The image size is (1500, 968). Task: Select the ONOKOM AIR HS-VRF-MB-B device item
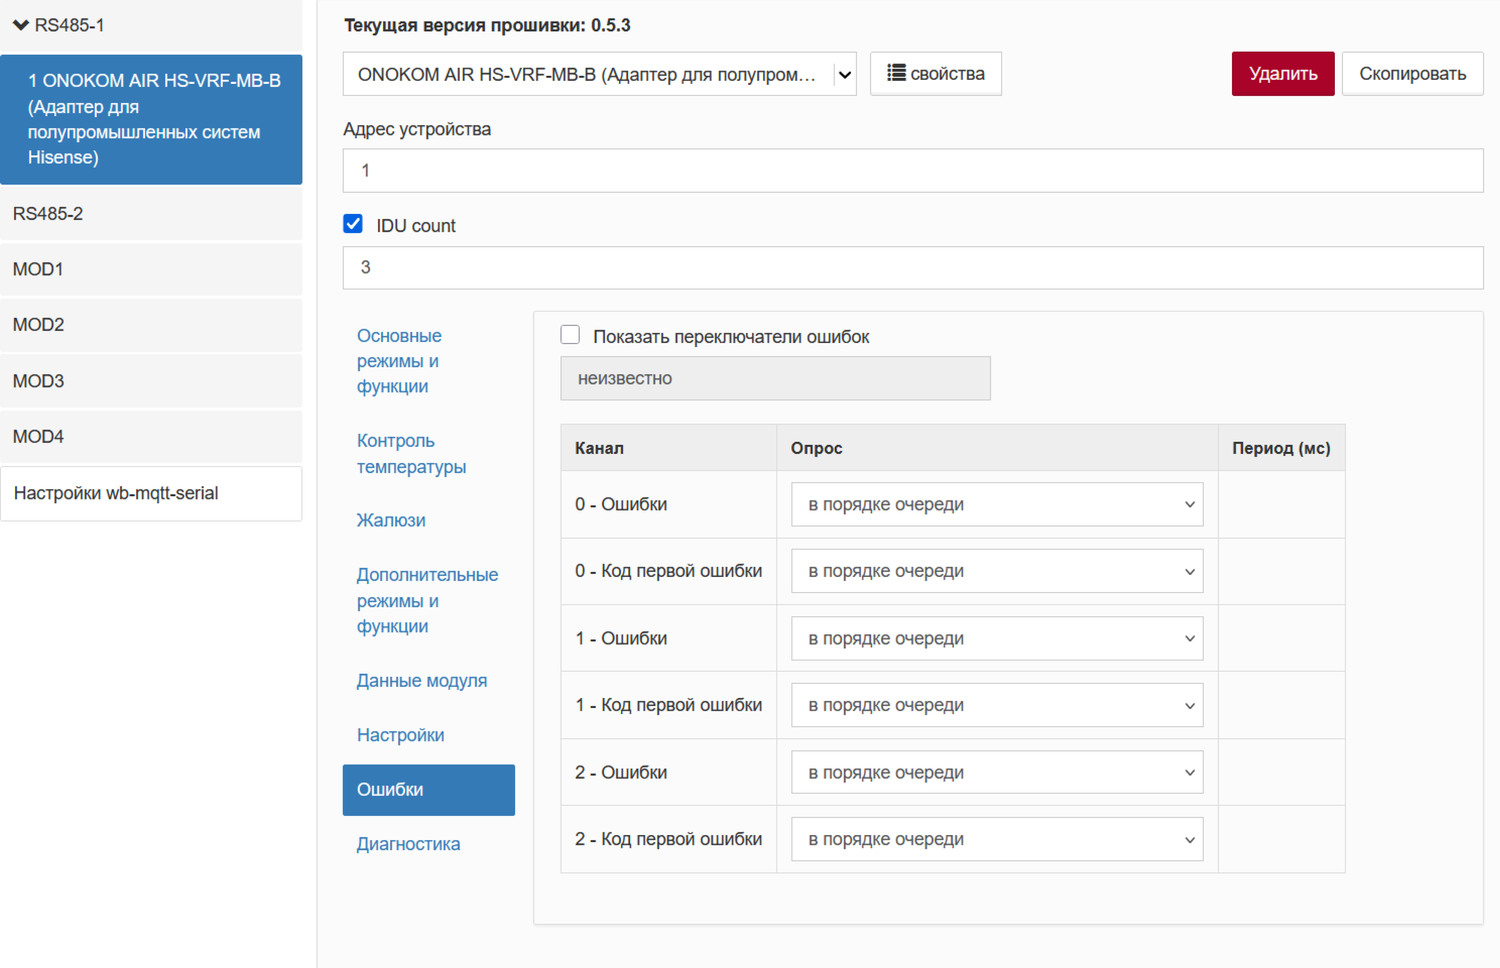tap(152, 119)
